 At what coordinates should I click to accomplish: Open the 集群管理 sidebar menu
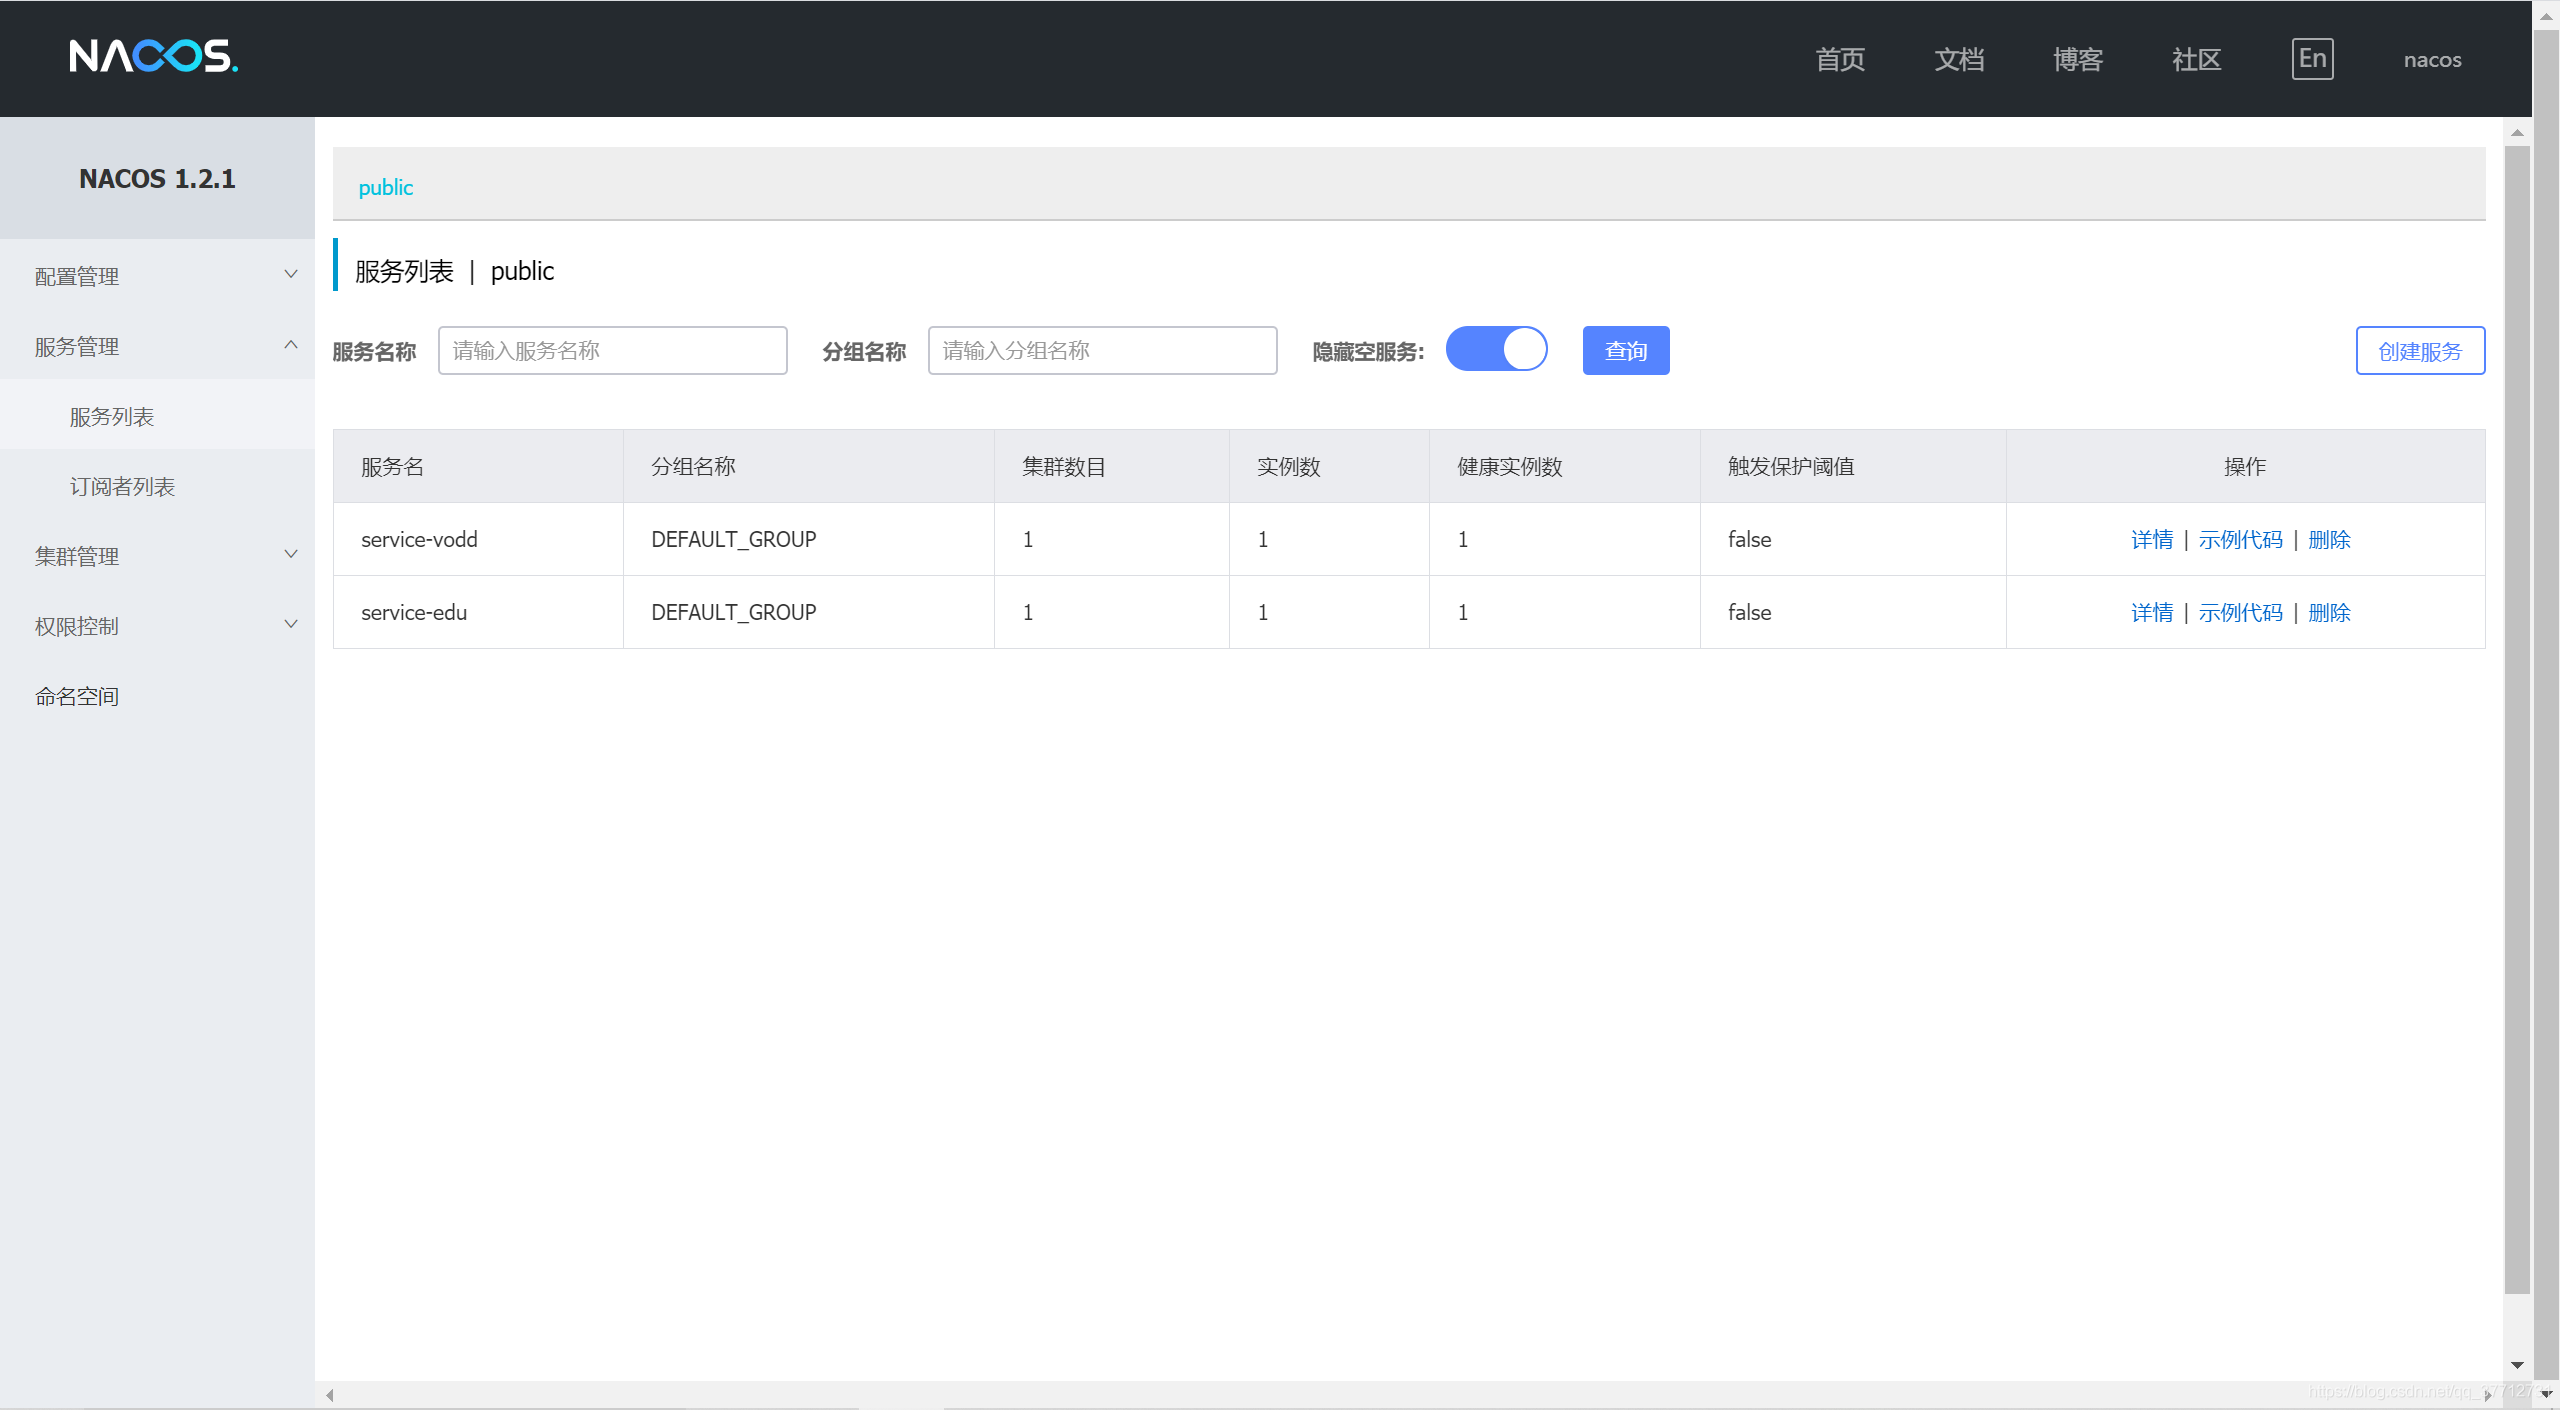(157, 556)
